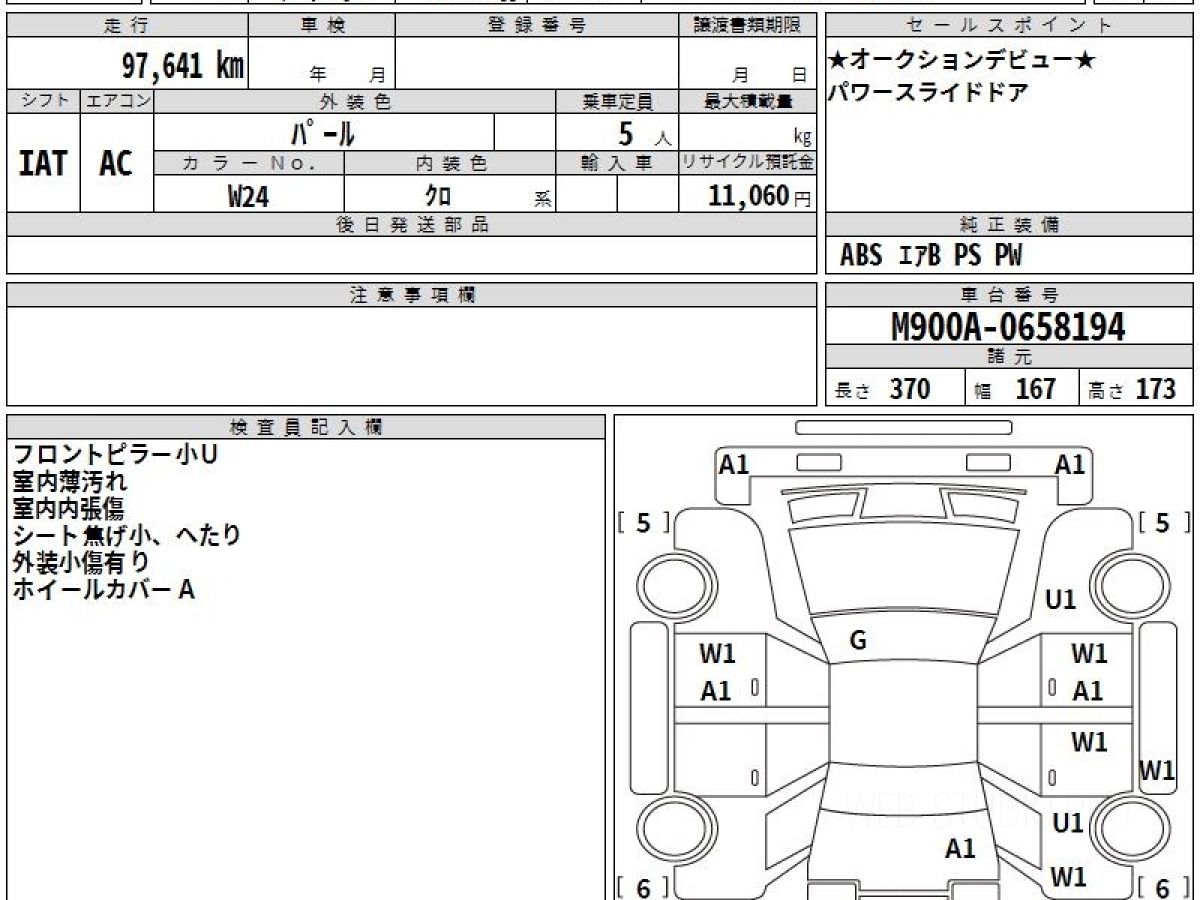Click the シフト header cell

point(44,101)
